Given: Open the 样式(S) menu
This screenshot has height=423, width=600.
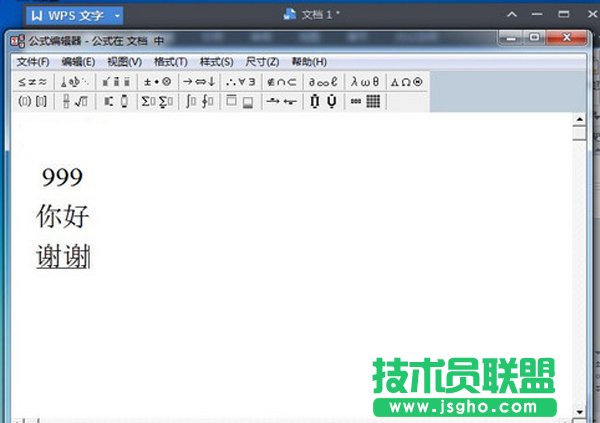Looking at the screenshot, I should [x=216, y=62].
